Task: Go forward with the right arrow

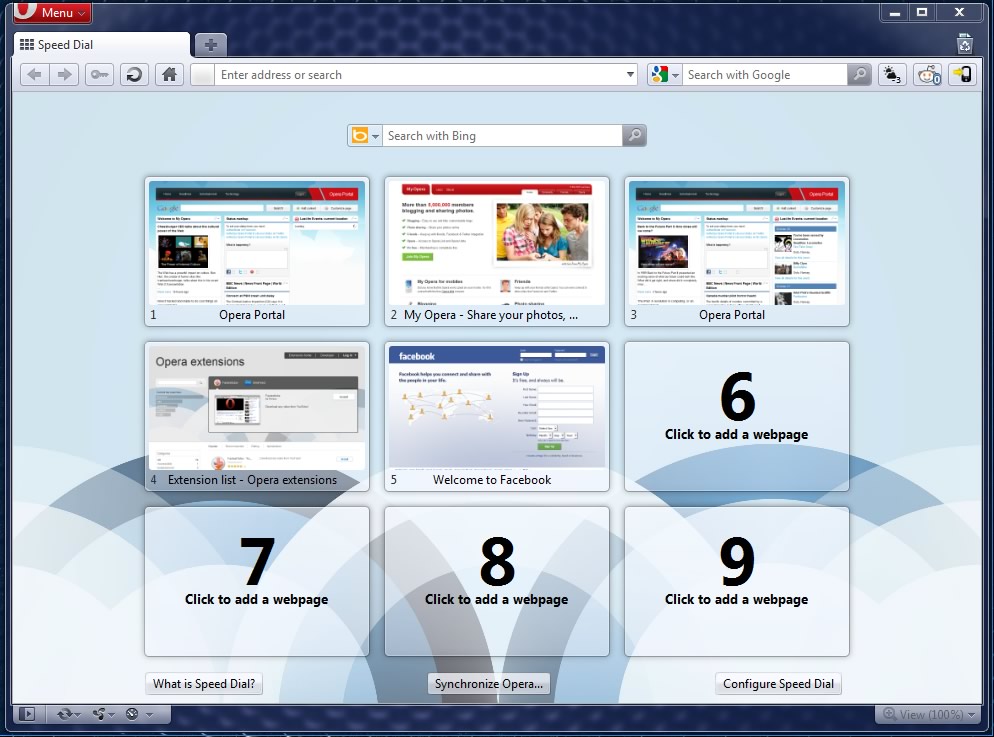Action: click(65, 75)
